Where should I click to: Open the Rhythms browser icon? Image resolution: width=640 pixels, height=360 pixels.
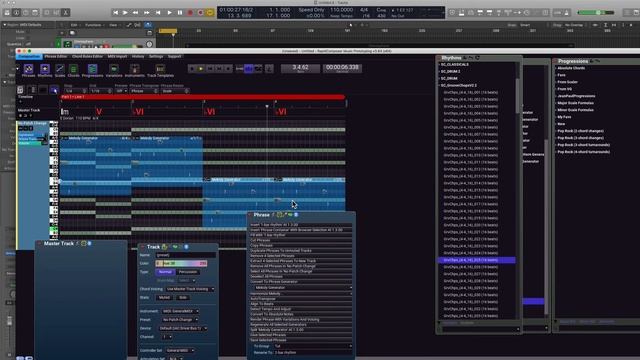45,69
